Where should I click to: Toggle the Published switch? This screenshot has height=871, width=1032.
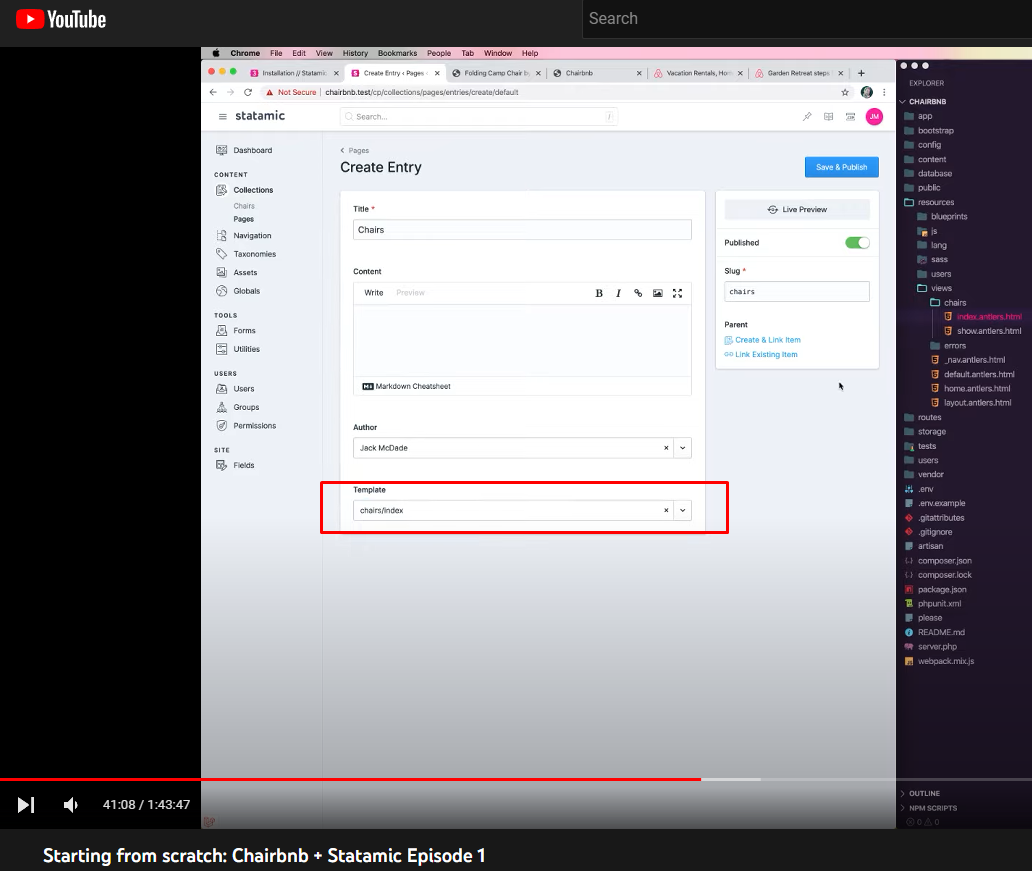857,243
